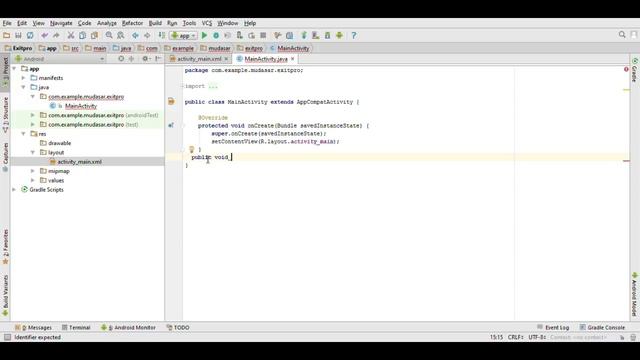This screenshot has width=640, height=360.
Task: Collapse the res folder arrow
Action: click(x=24, y=134)
